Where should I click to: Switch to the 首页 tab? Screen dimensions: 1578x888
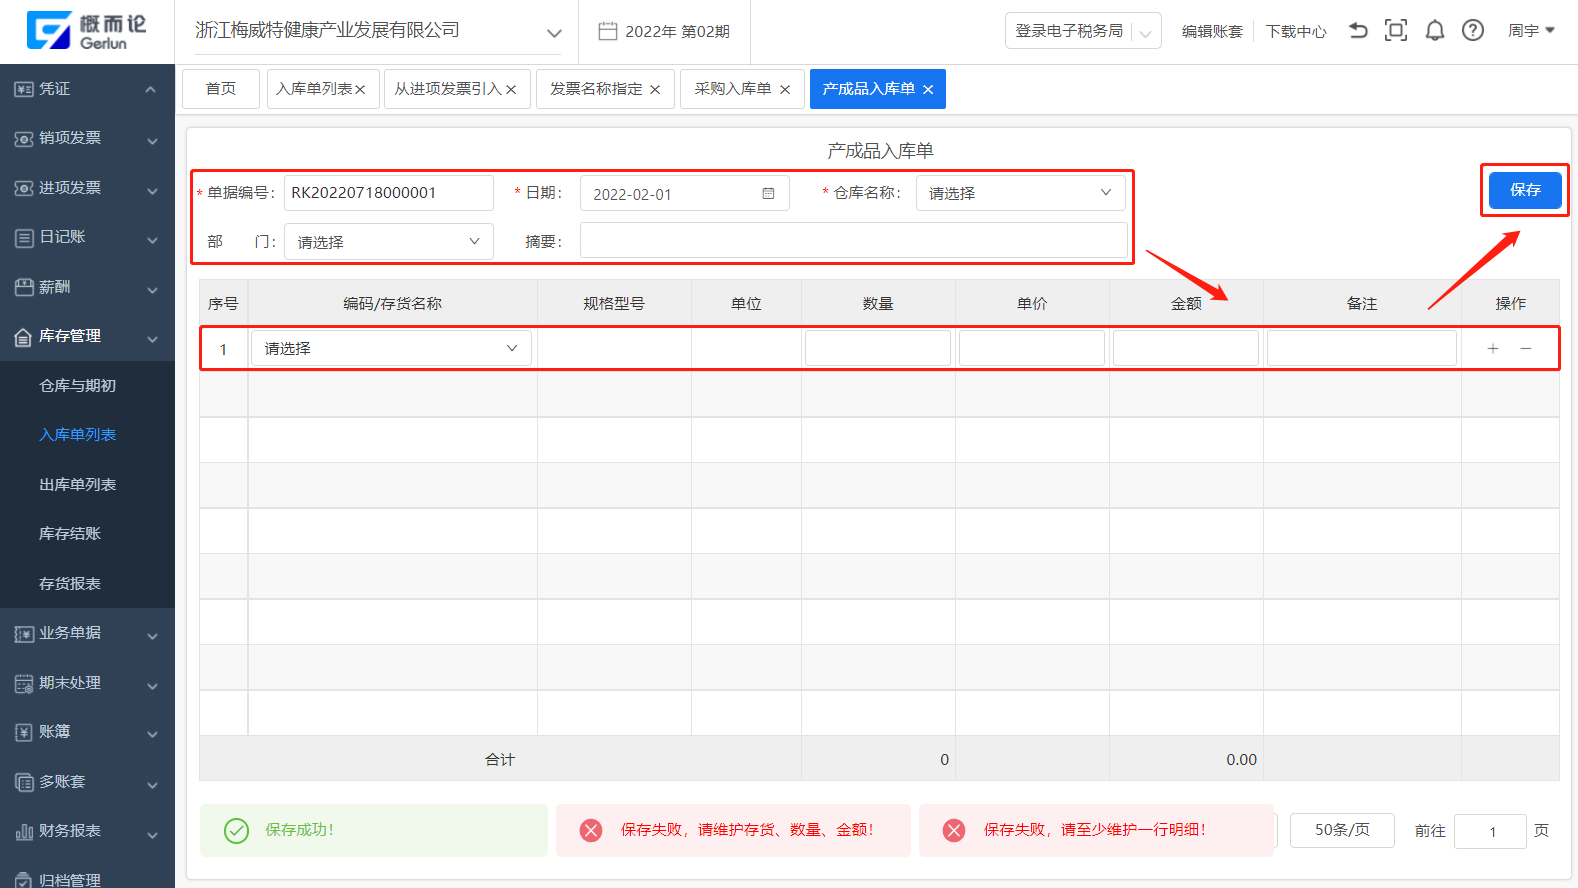point(221,89)
